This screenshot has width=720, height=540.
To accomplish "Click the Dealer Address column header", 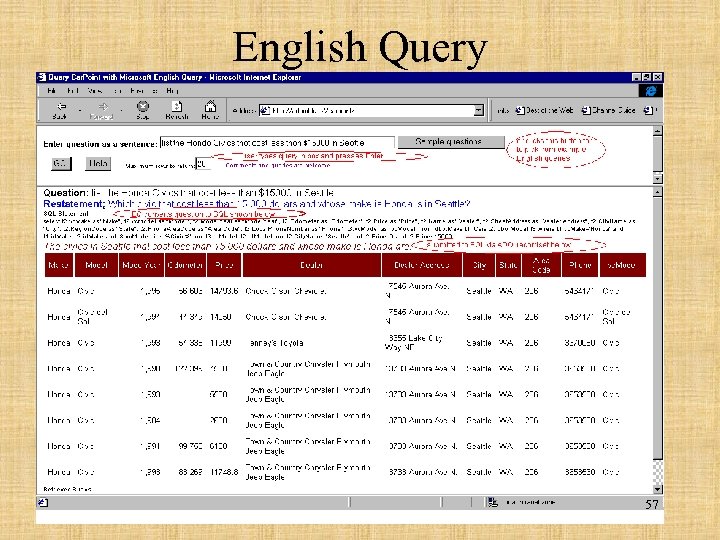I will 422,265.
